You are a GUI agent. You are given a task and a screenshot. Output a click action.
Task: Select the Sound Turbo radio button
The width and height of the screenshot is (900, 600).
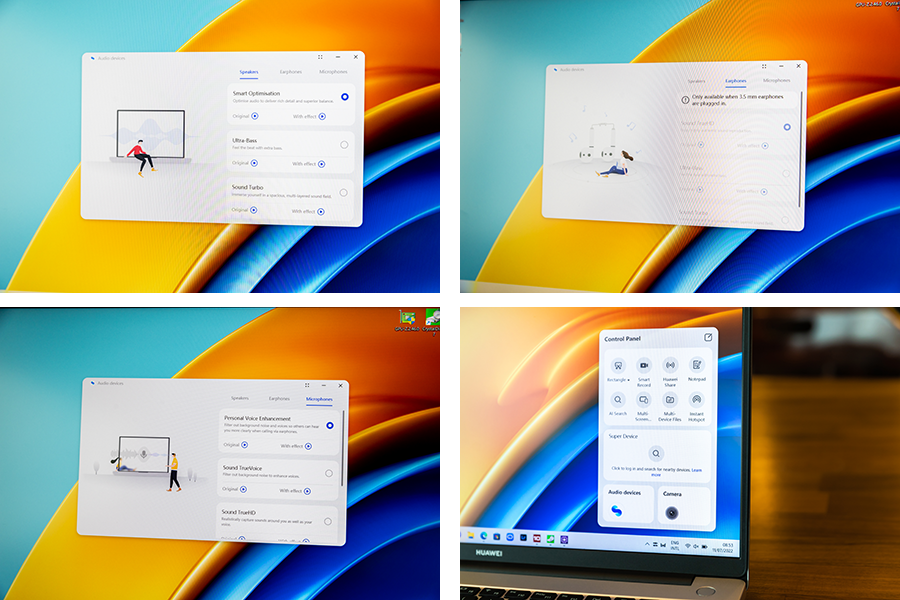point(343,193)
